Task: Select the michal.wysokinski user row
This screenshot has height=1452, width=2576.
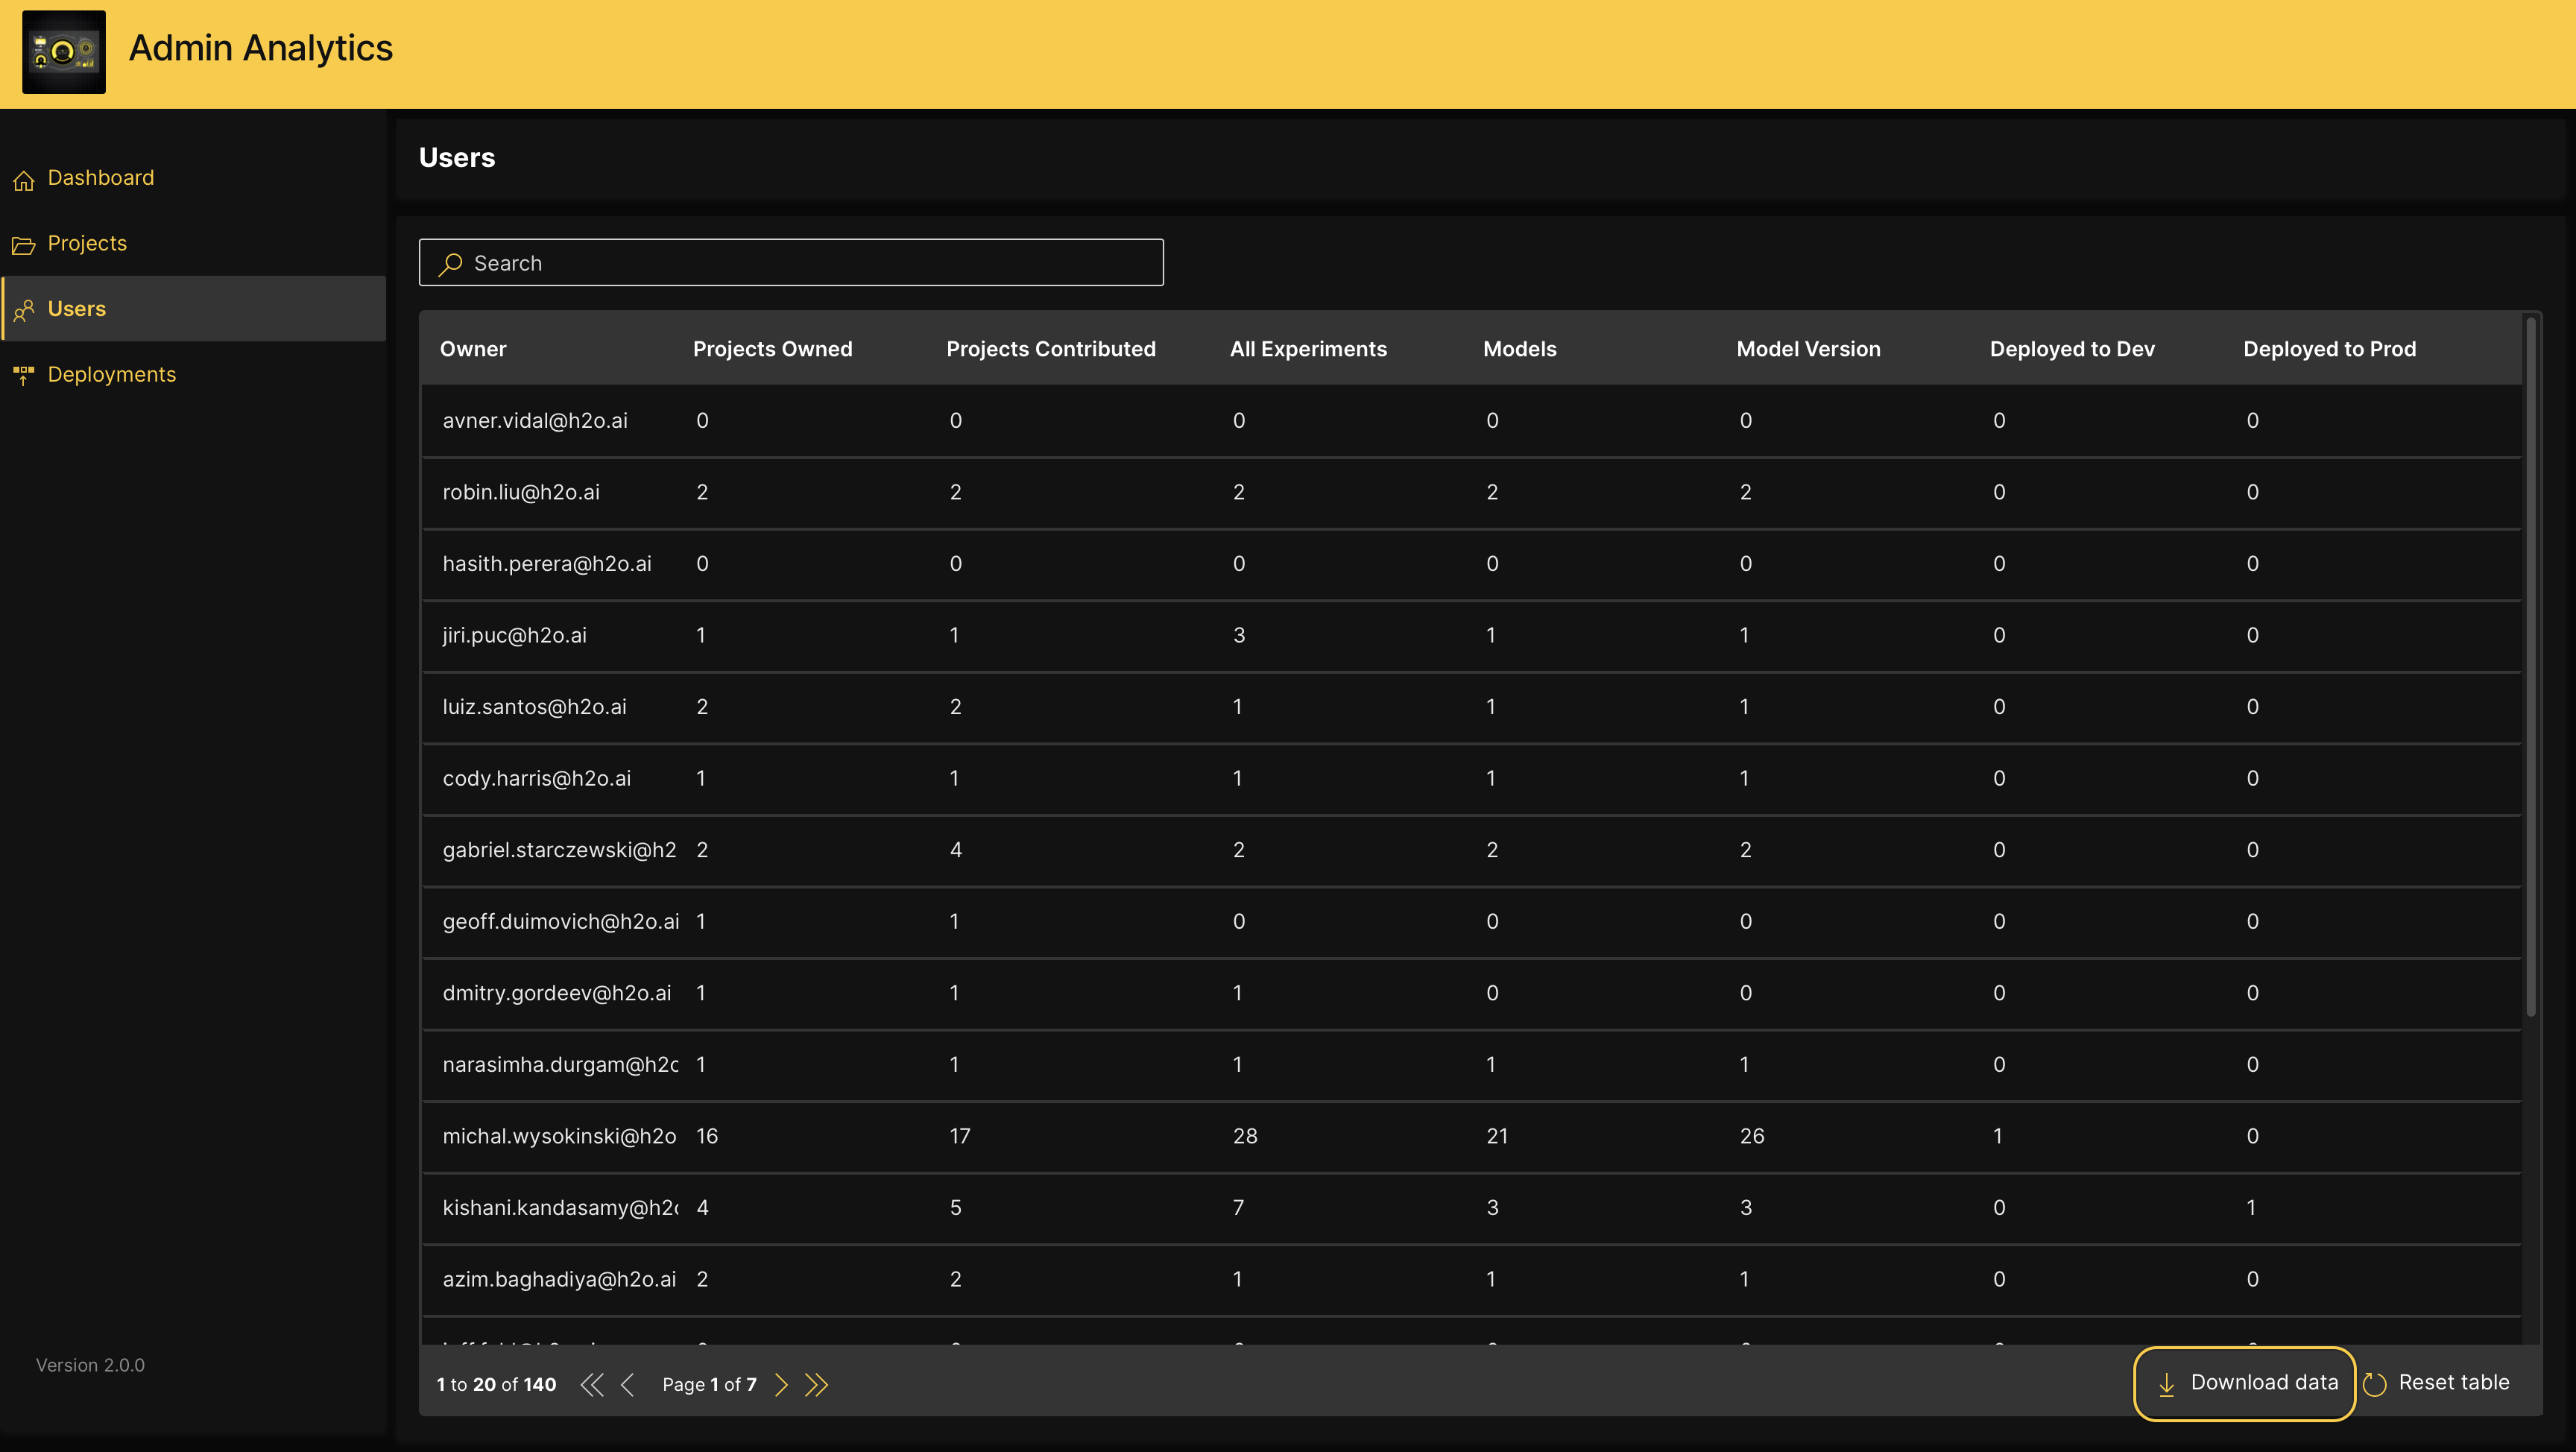Action: click(x=559, y=1136)
